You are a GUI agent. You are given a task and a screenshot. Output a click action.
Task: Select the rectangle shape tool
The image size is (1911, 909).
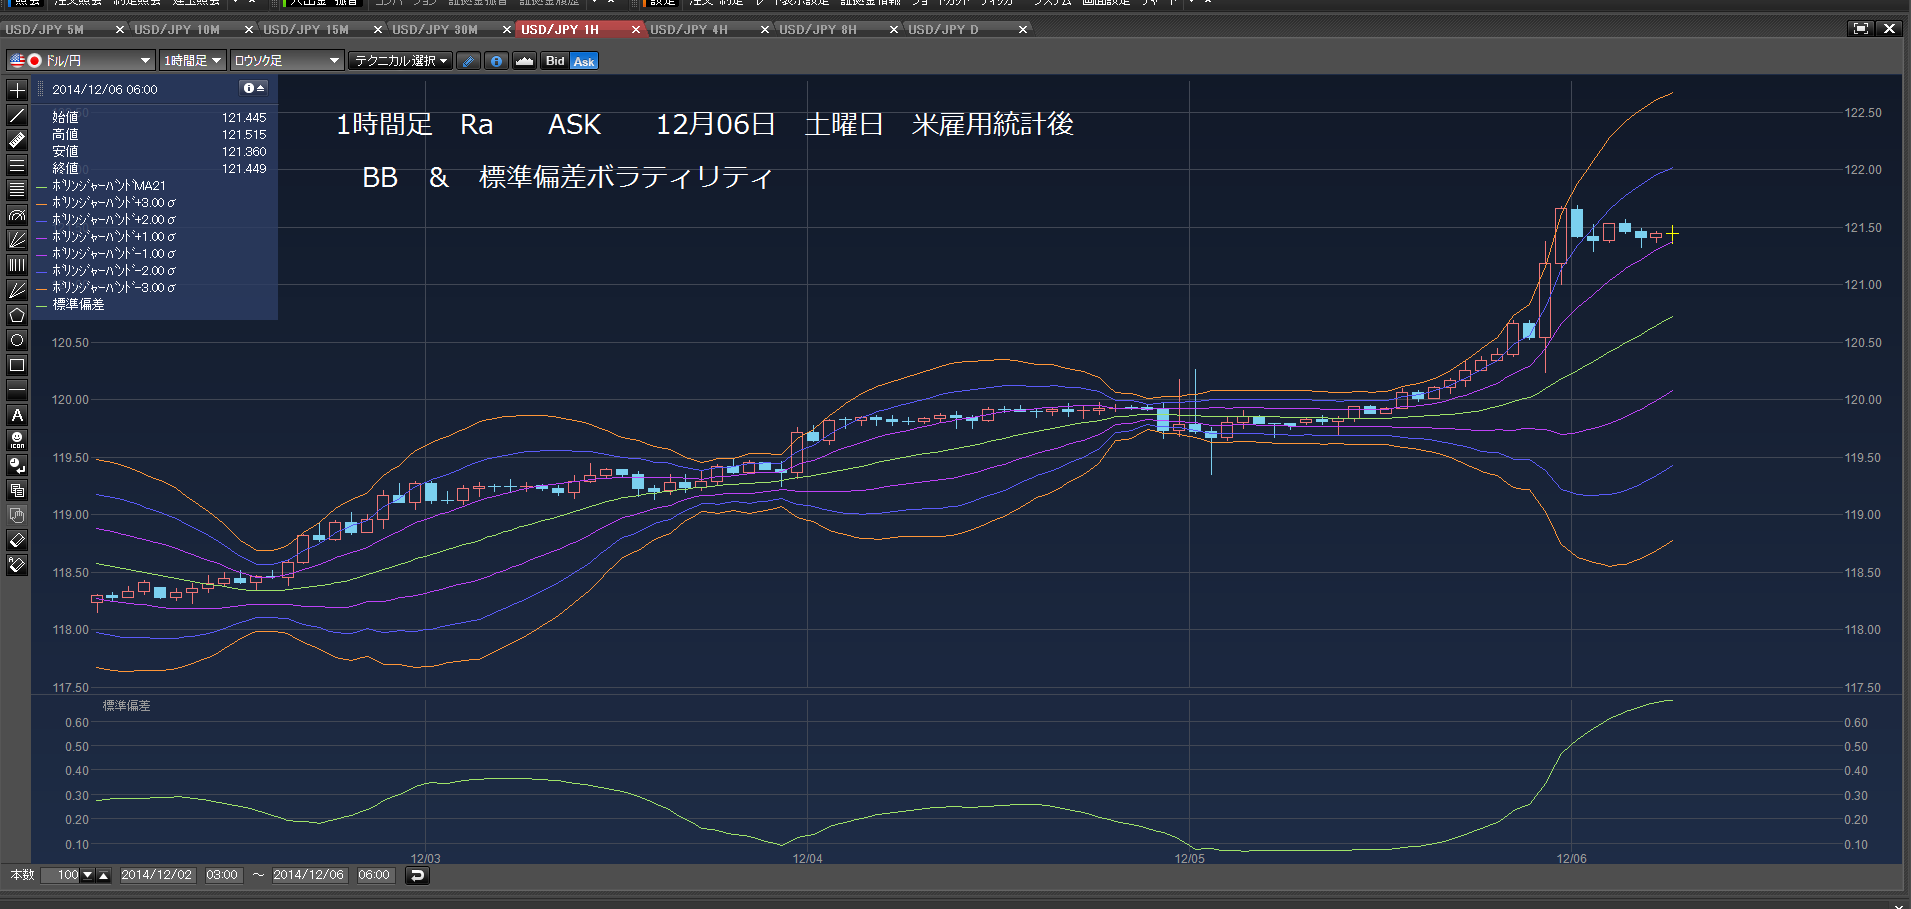[x=17, y=365]
